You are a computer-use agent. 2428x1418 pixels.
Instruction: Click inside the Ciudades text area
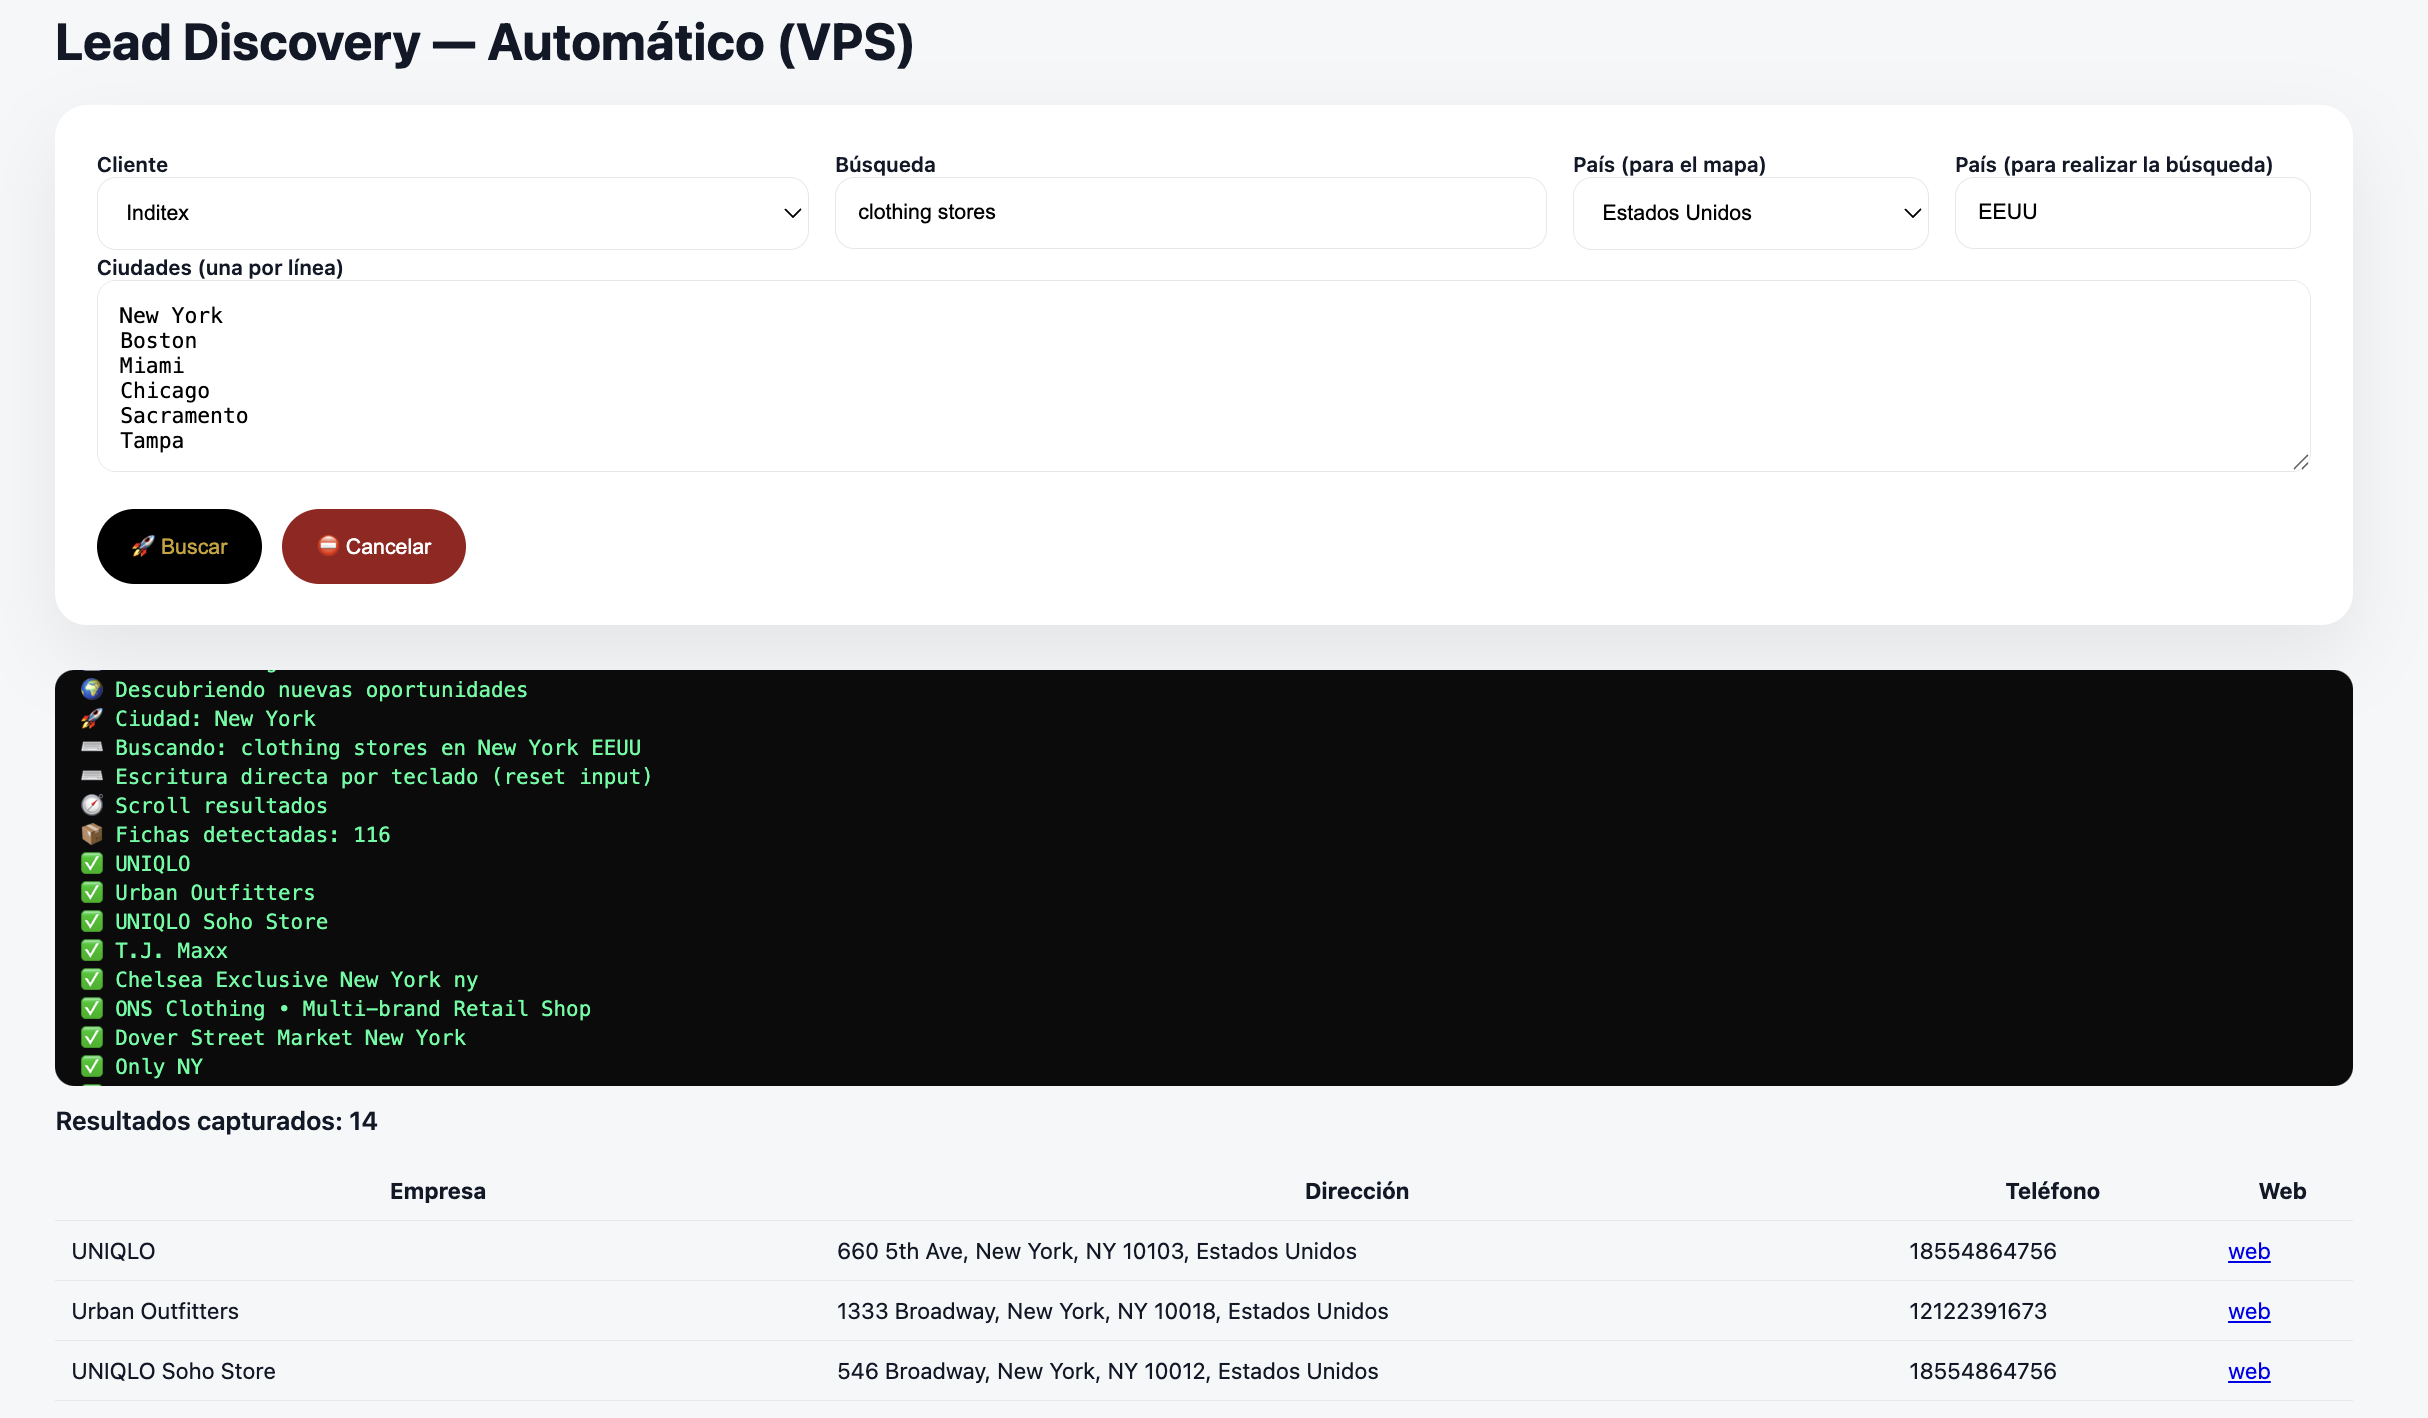(1200, 376)
